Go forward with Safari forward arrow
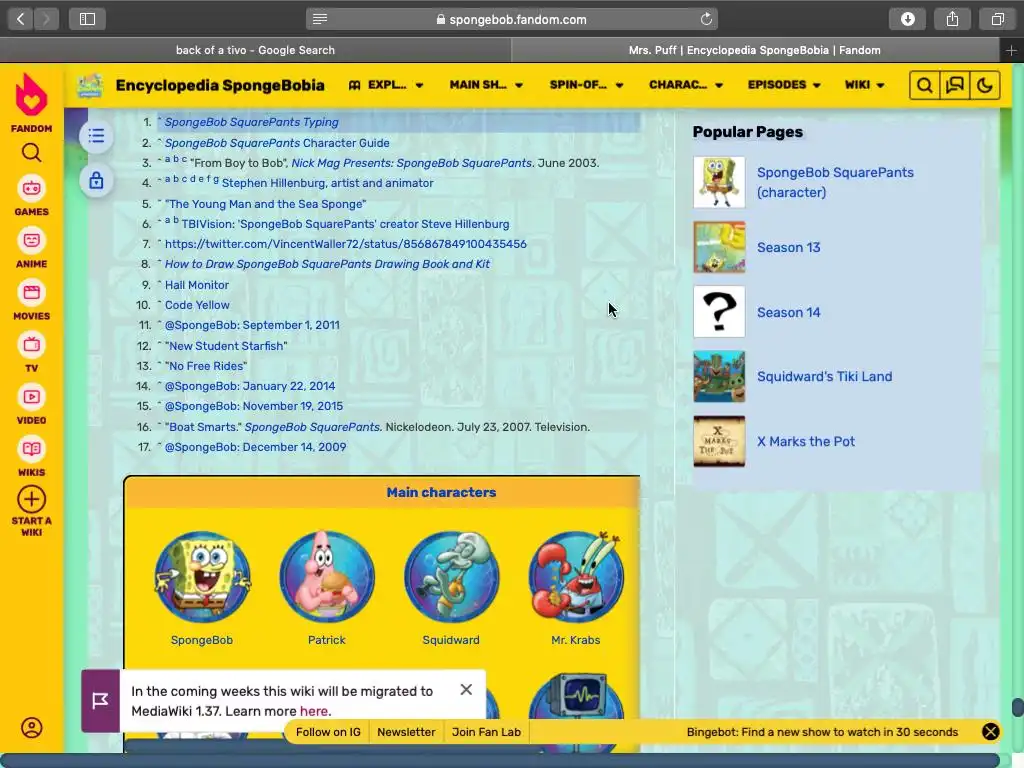 (46, 19)
